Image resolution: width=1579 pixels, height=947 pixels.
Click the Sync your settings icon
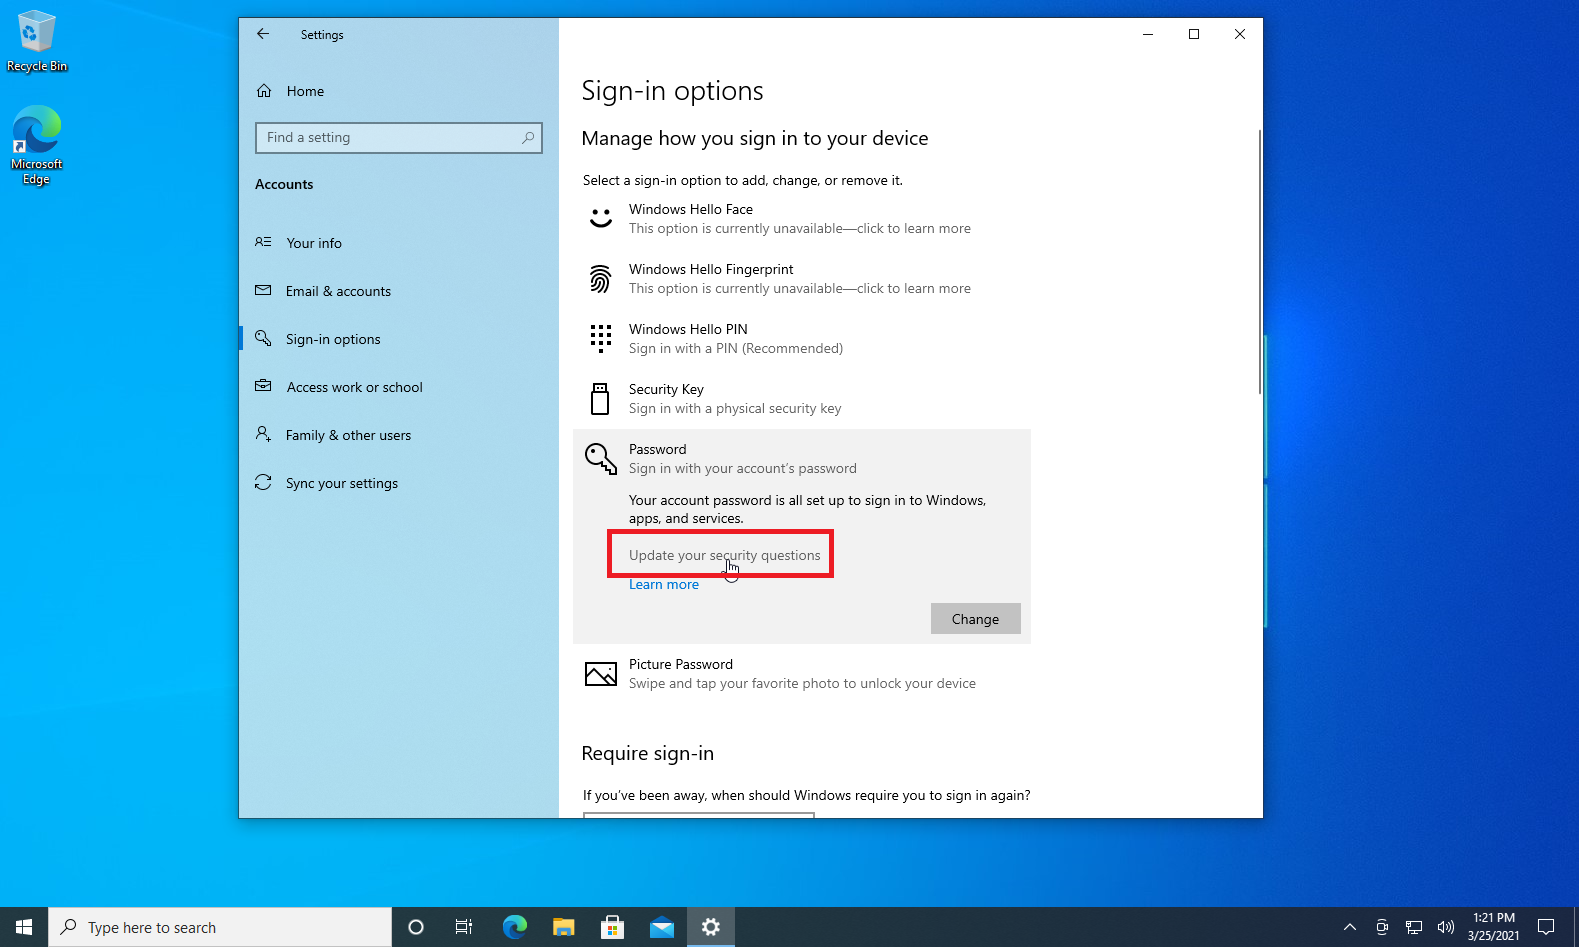coord(263,482)
